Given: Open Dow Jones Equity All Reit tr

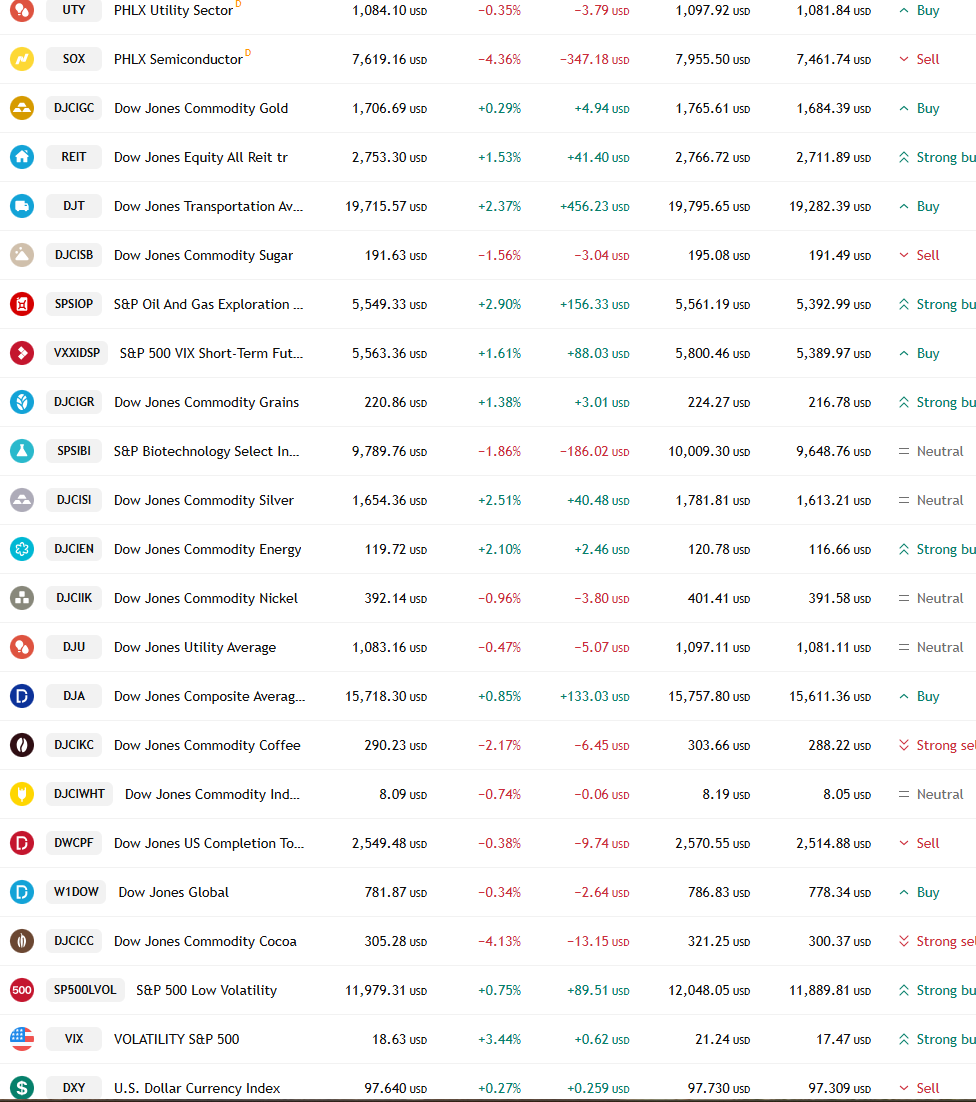Looking at the screenshot, I should click(201, 157).
